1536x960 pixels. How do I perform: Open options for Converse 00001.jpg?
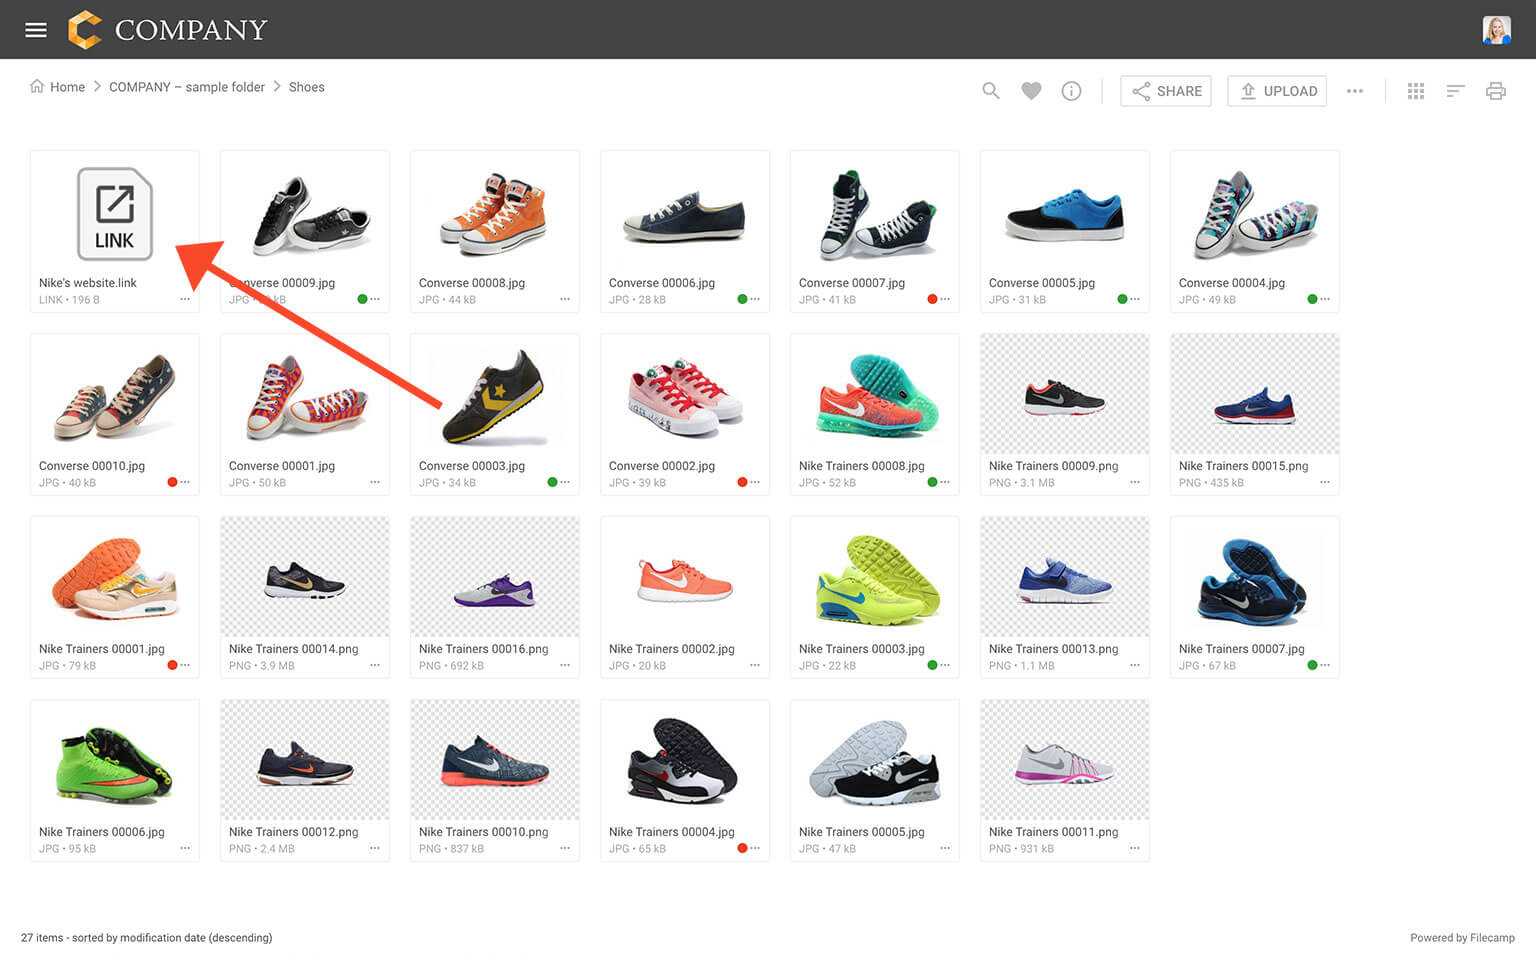(375, 482)
